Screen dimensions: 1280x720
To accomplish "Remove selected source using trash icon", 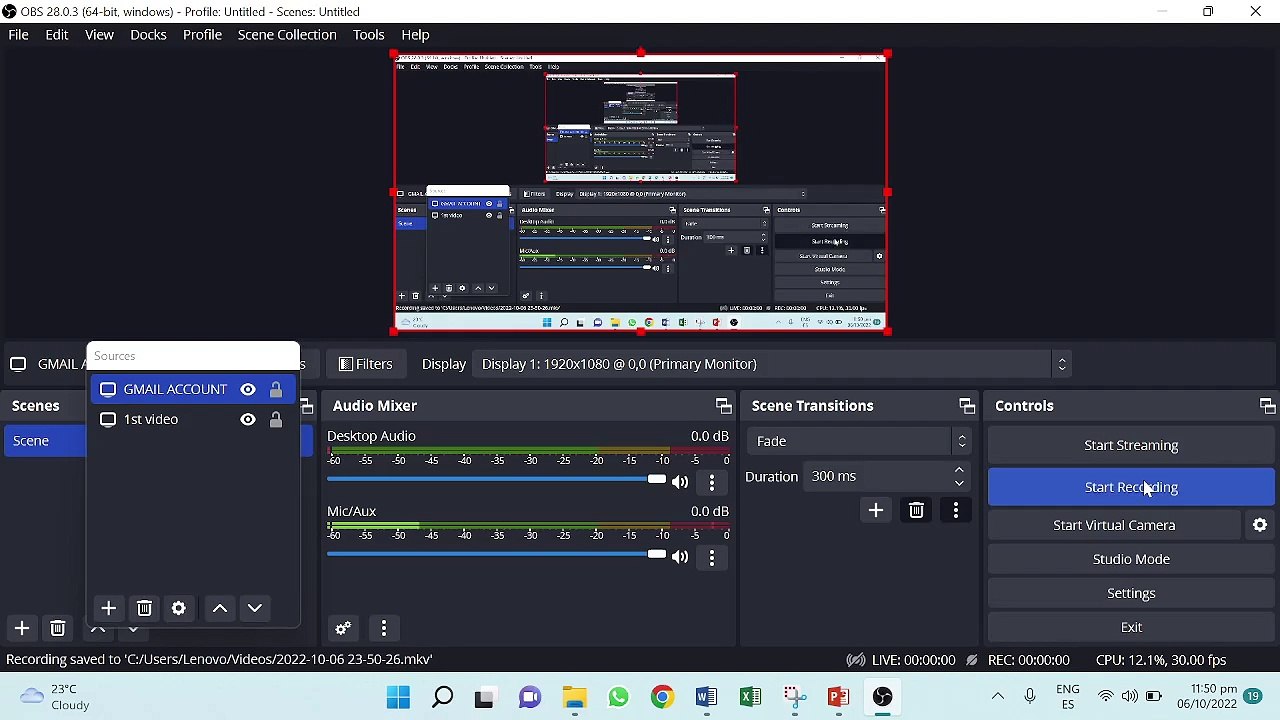I will (x=144, y=608).
